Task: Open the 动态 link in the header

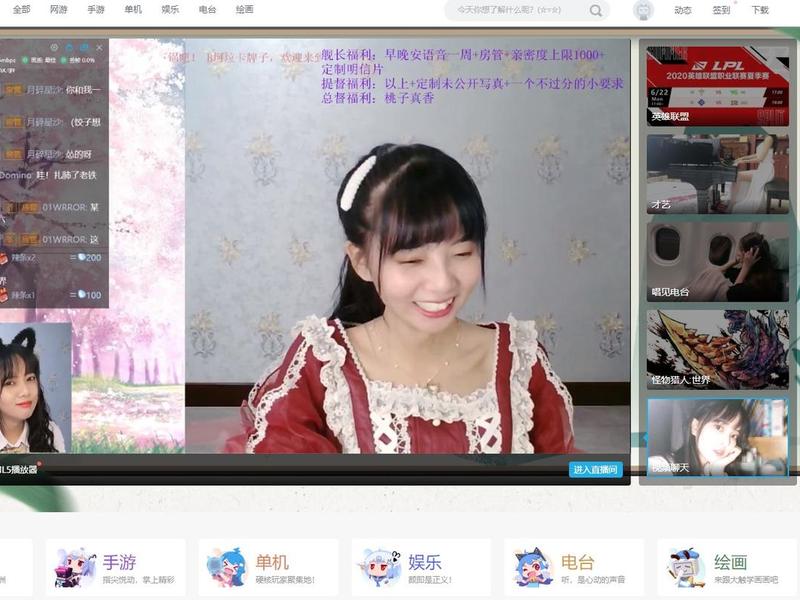Action: tap(683, 10)
